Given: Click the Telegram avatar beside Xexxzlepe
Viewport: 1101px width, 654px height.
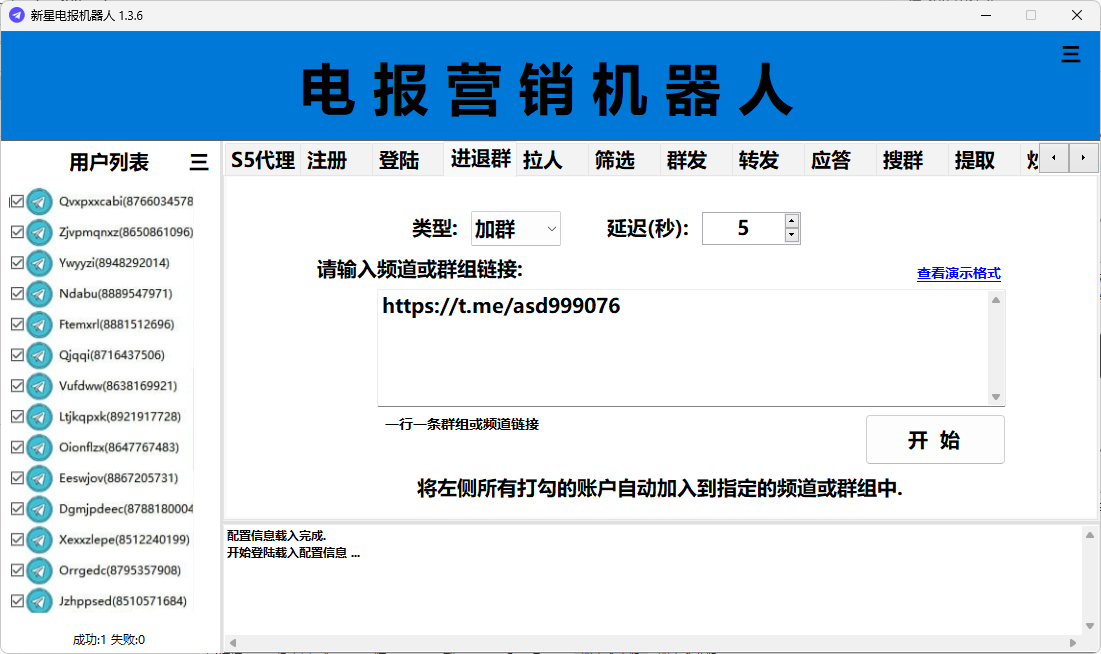Looking at the screenshot, I should click(x=39, y=540).
